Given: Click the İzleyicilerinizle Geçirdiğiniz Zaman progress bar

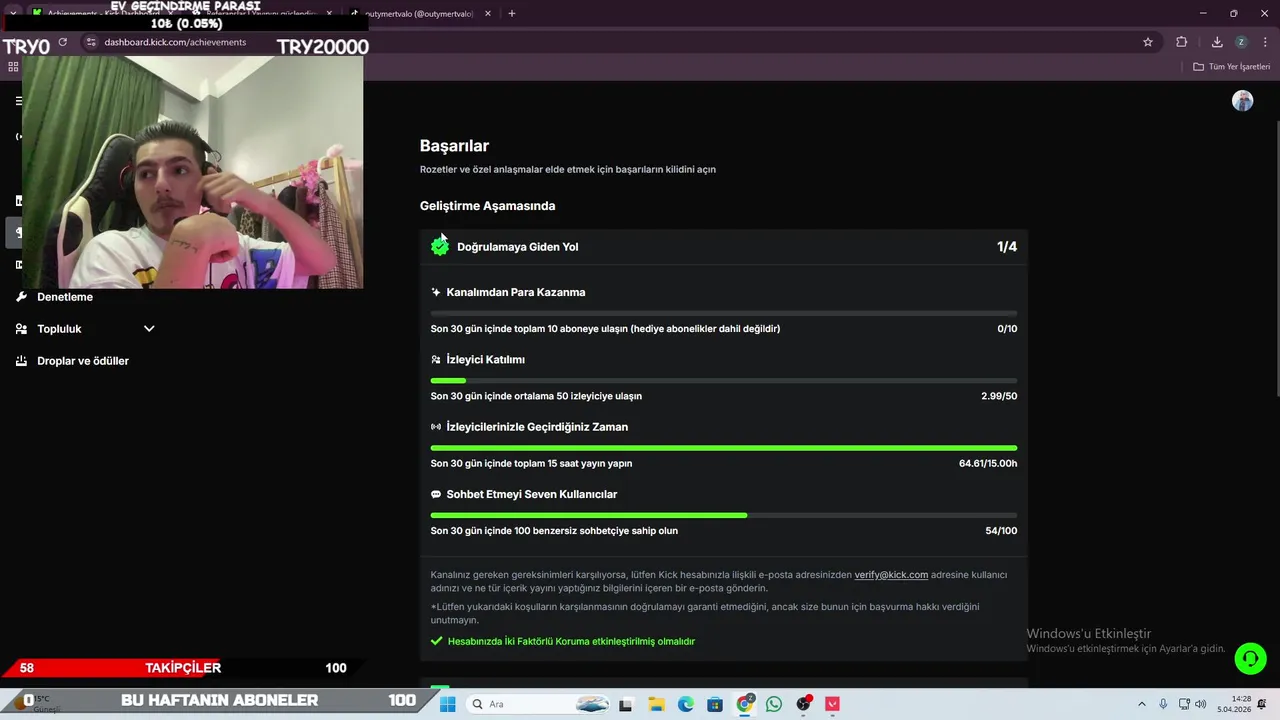Looking at the screenshot, I should [x=724, y=448].
